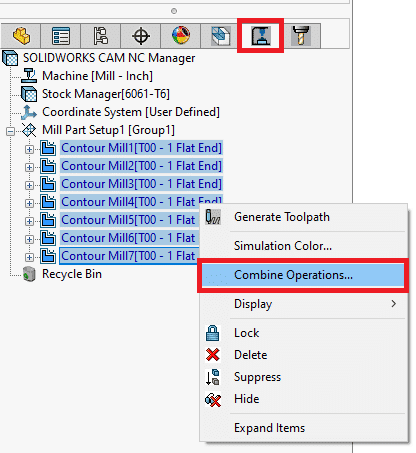Screen dimensions: 416x453
Task: Select Contour Mill2[T00 - 1 Flat End]
Action: pos(141,166)
